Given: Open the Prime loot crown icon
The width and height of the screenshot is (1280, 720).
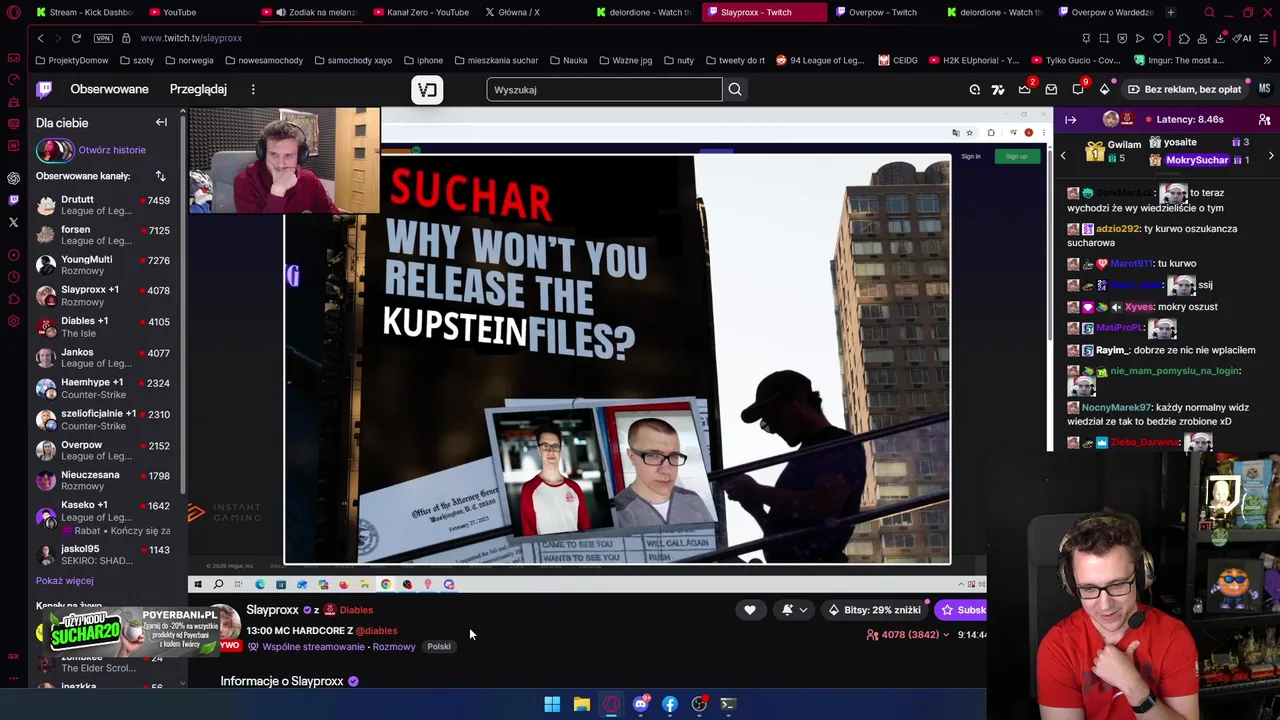Looking at the screenshot, I should [x=1025, y=89].
